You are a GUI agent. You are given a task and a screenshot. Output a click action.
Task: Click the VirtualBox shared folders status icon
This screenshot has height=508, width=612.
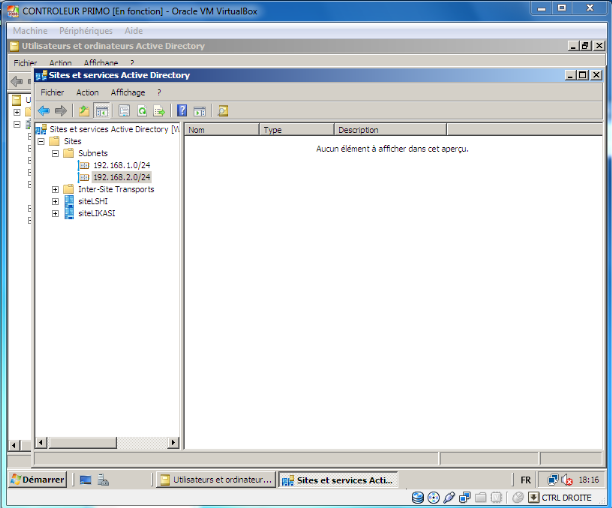[x=481, y=497]
